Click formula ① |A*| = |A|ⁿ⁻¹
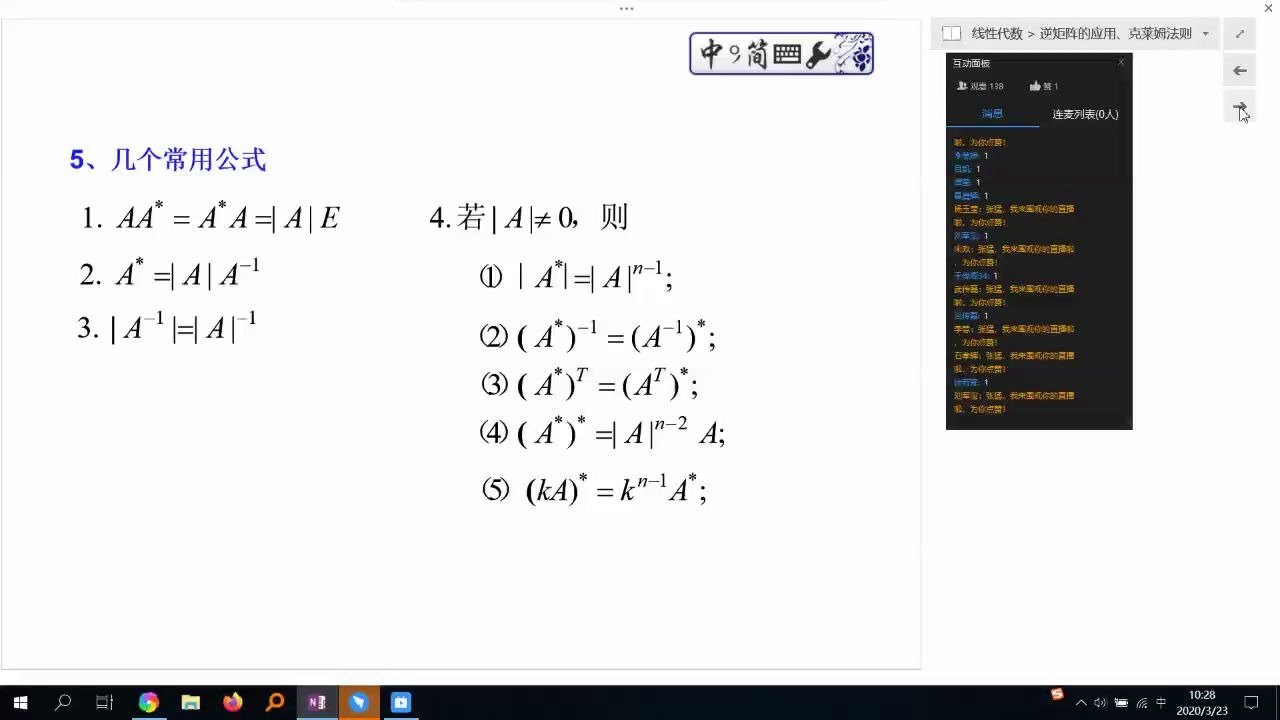This screenshot has height=720, width=1280. click(x=576, y=275)
